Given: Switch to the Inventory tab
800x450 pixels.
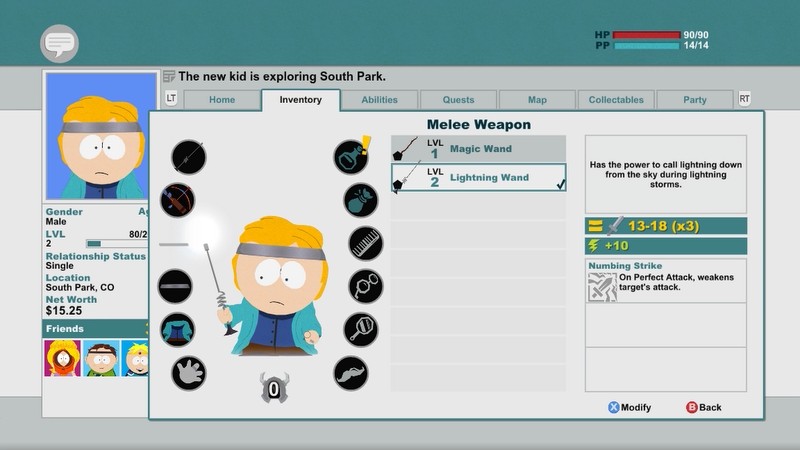Looking at the screenshot, I should [301, 100].
